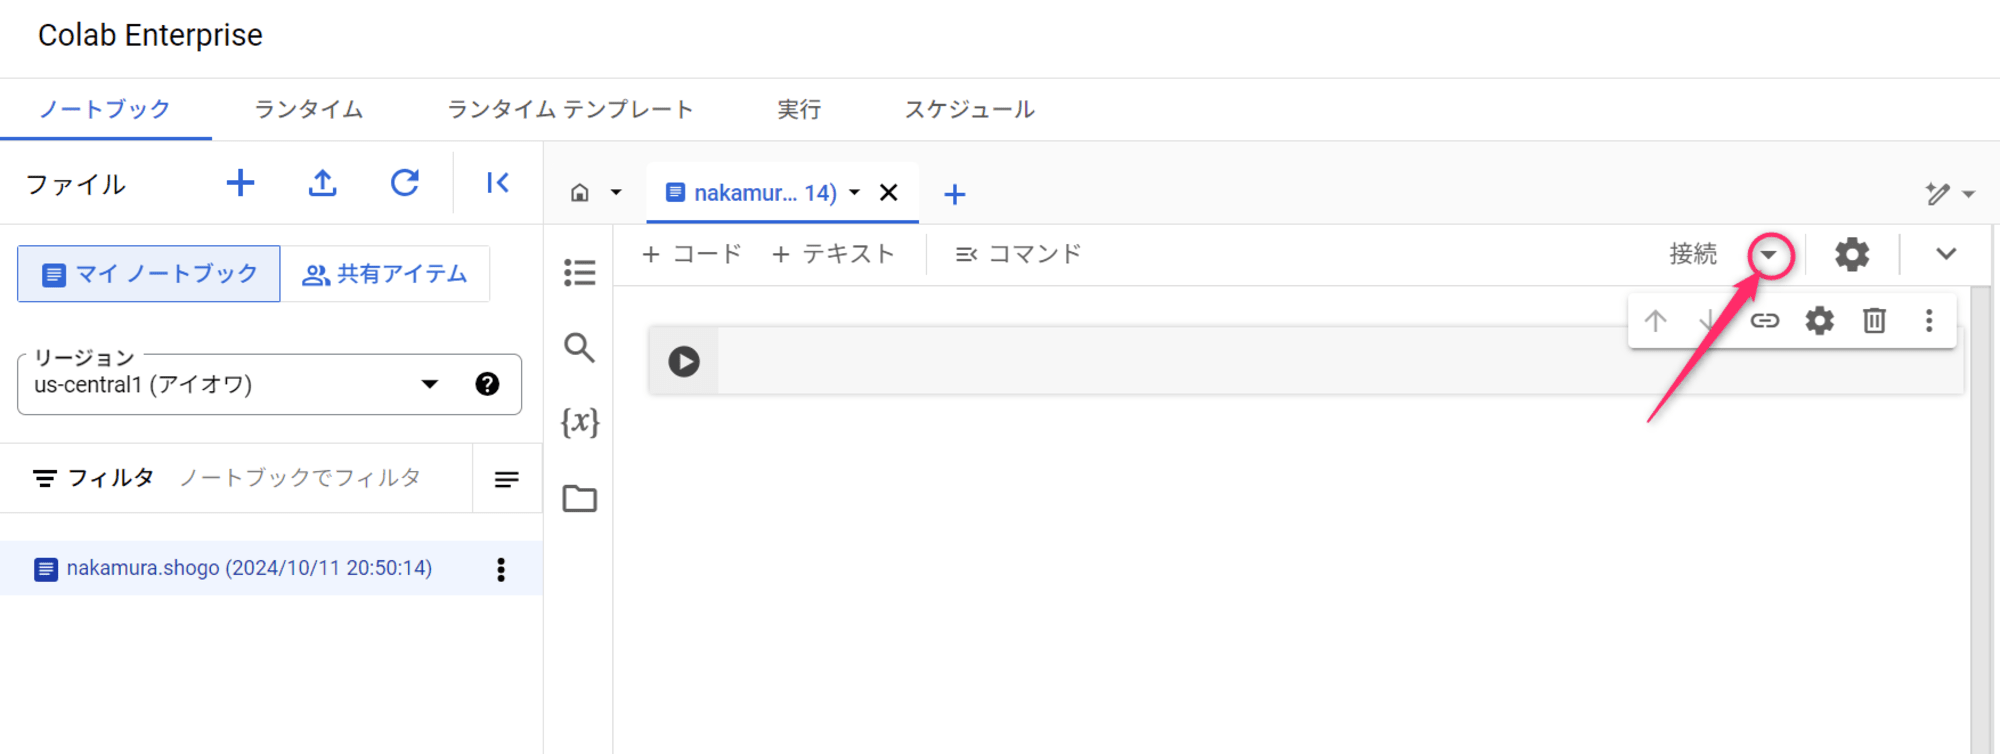Select 共有アイテム toggle
Screen dimensions: 2000x754
point(385,274)
